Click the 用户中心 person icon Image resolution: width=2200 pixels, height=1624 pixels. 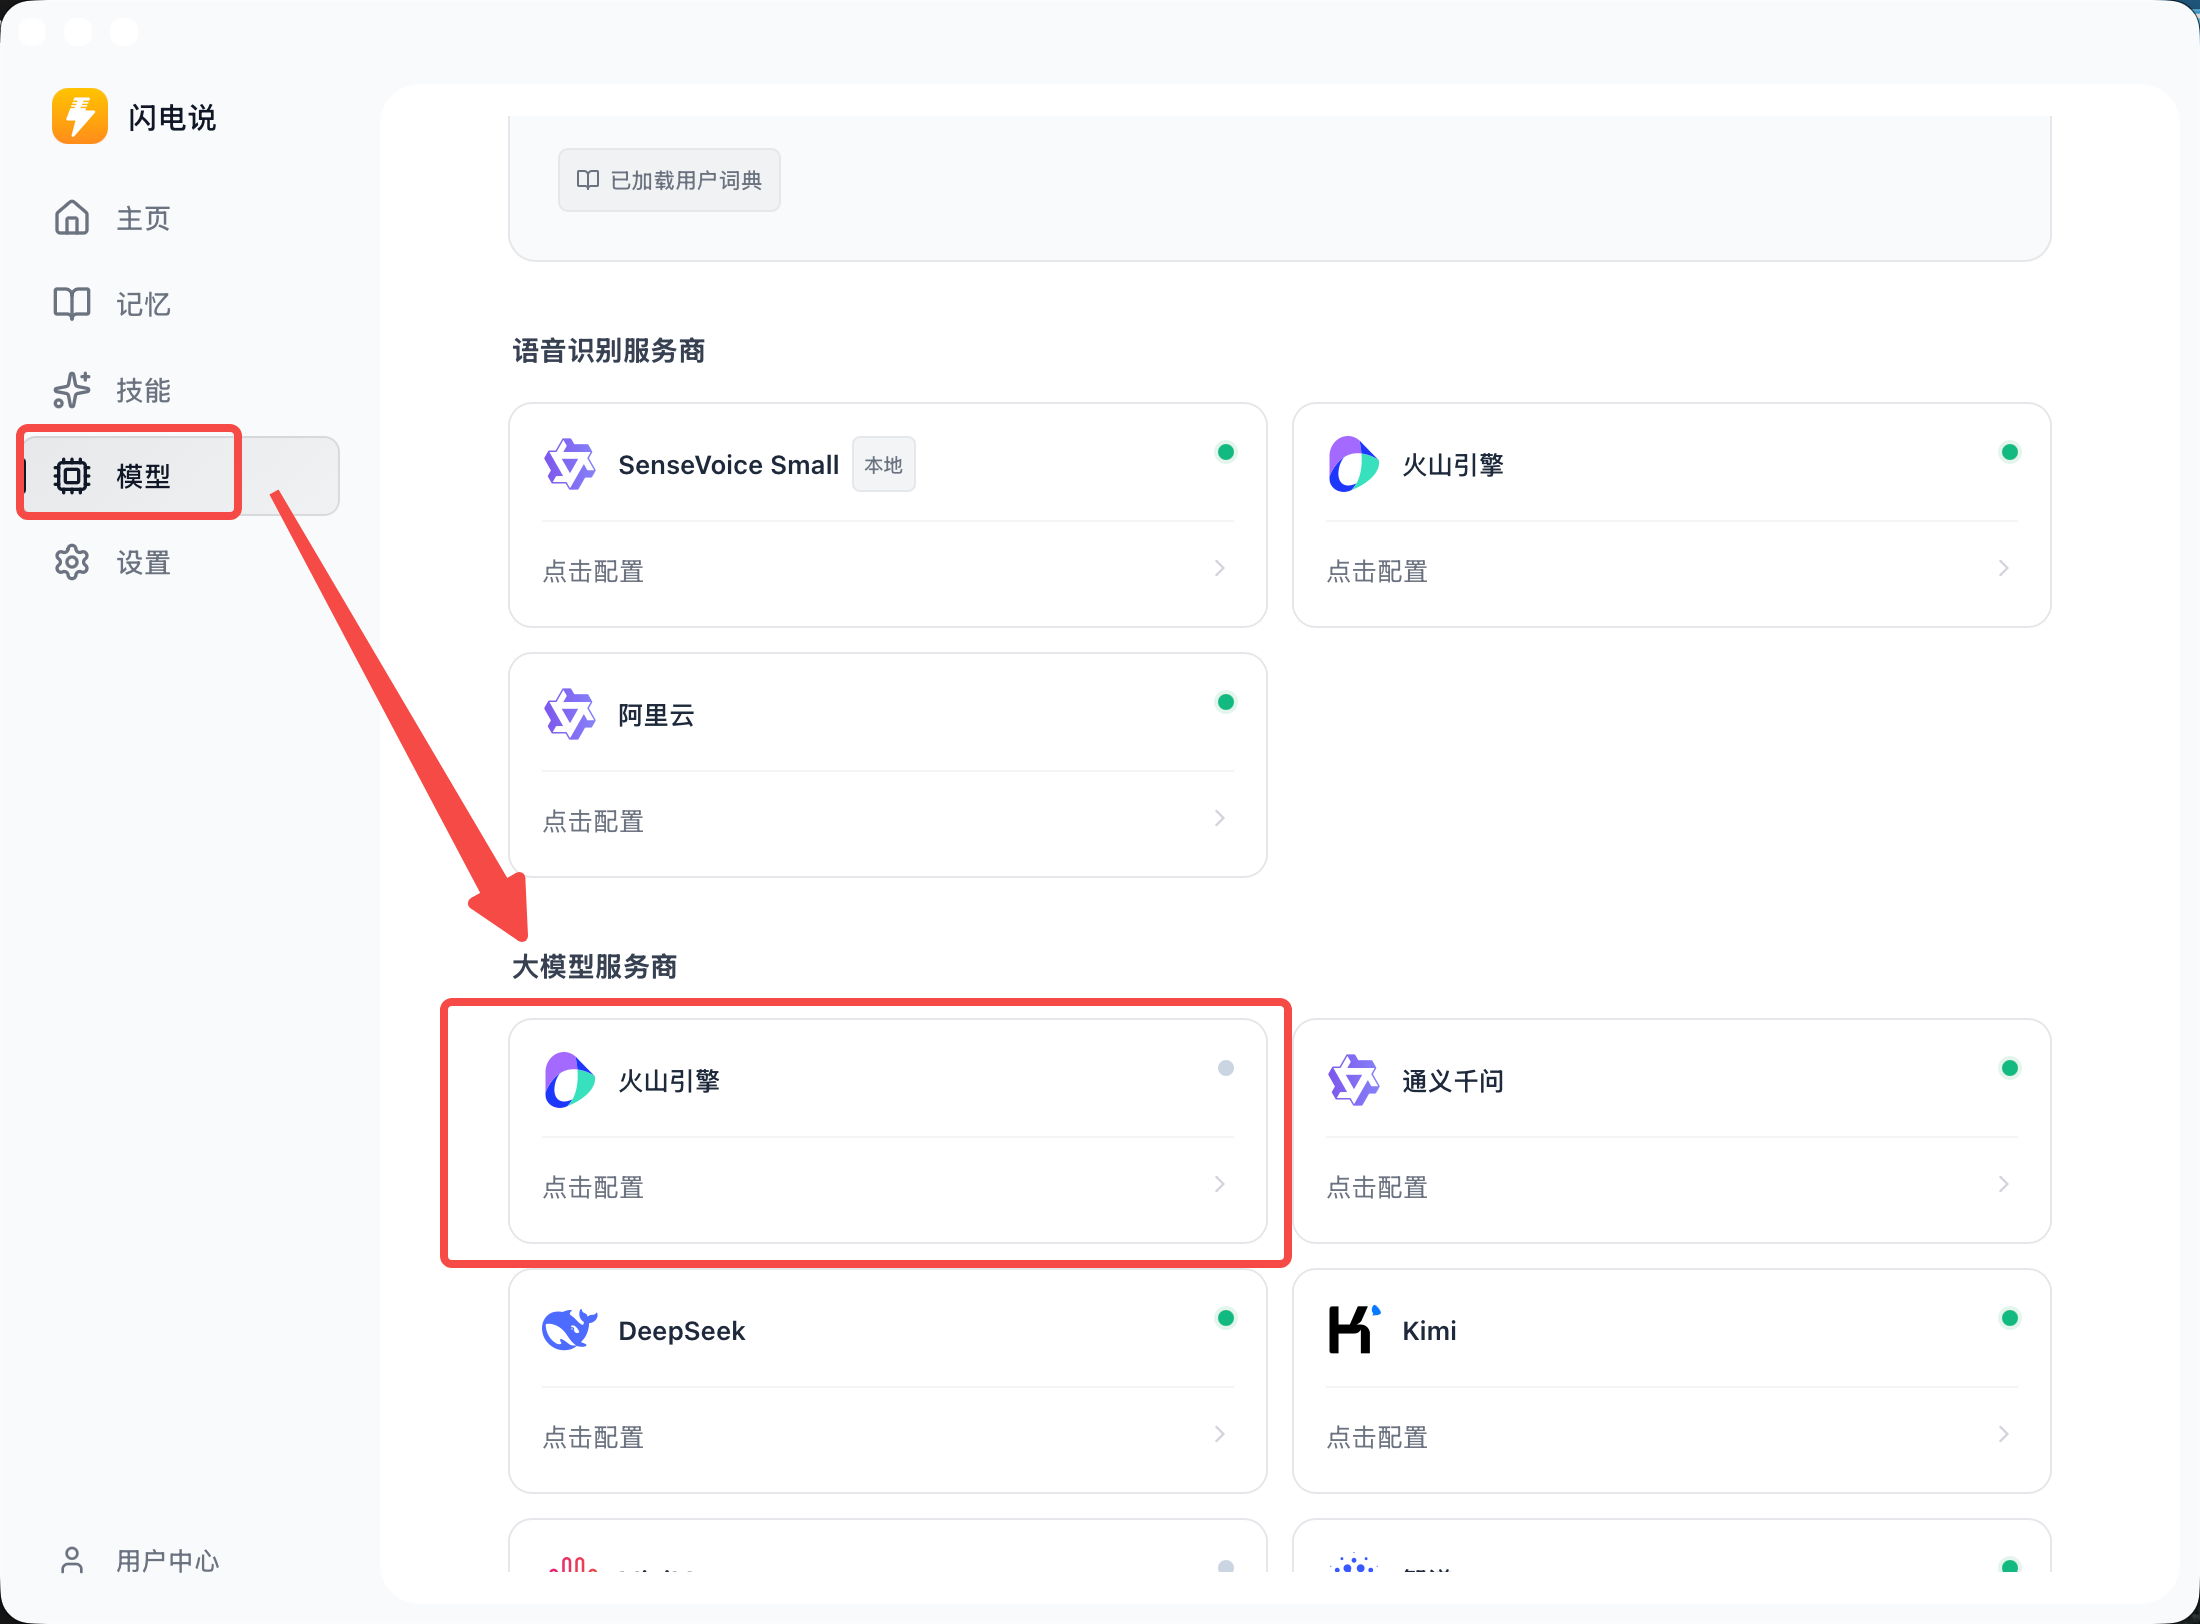point(72,1560)
